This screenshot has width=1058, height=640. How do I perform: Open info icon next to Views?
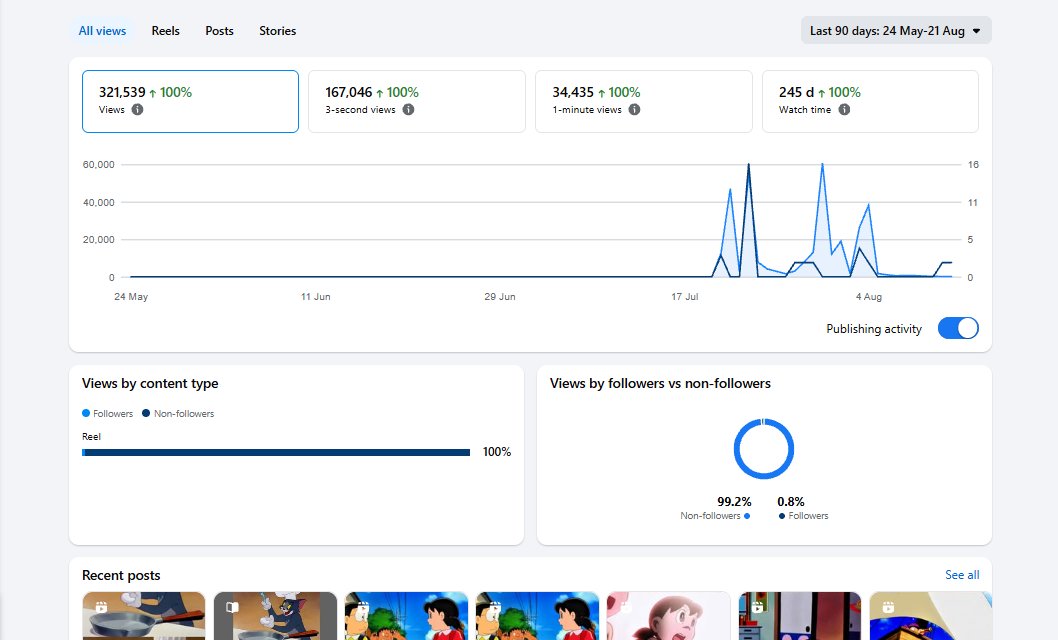pos(137,109)
